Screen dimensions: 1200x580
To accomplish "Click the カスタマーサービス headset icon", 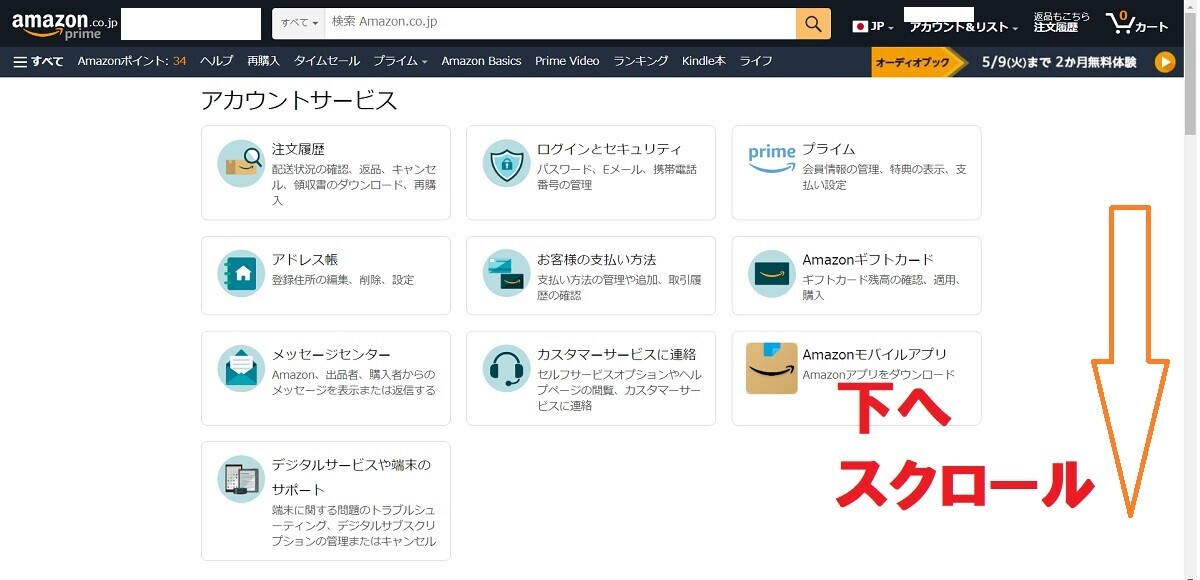I will [x=506, y=368].
